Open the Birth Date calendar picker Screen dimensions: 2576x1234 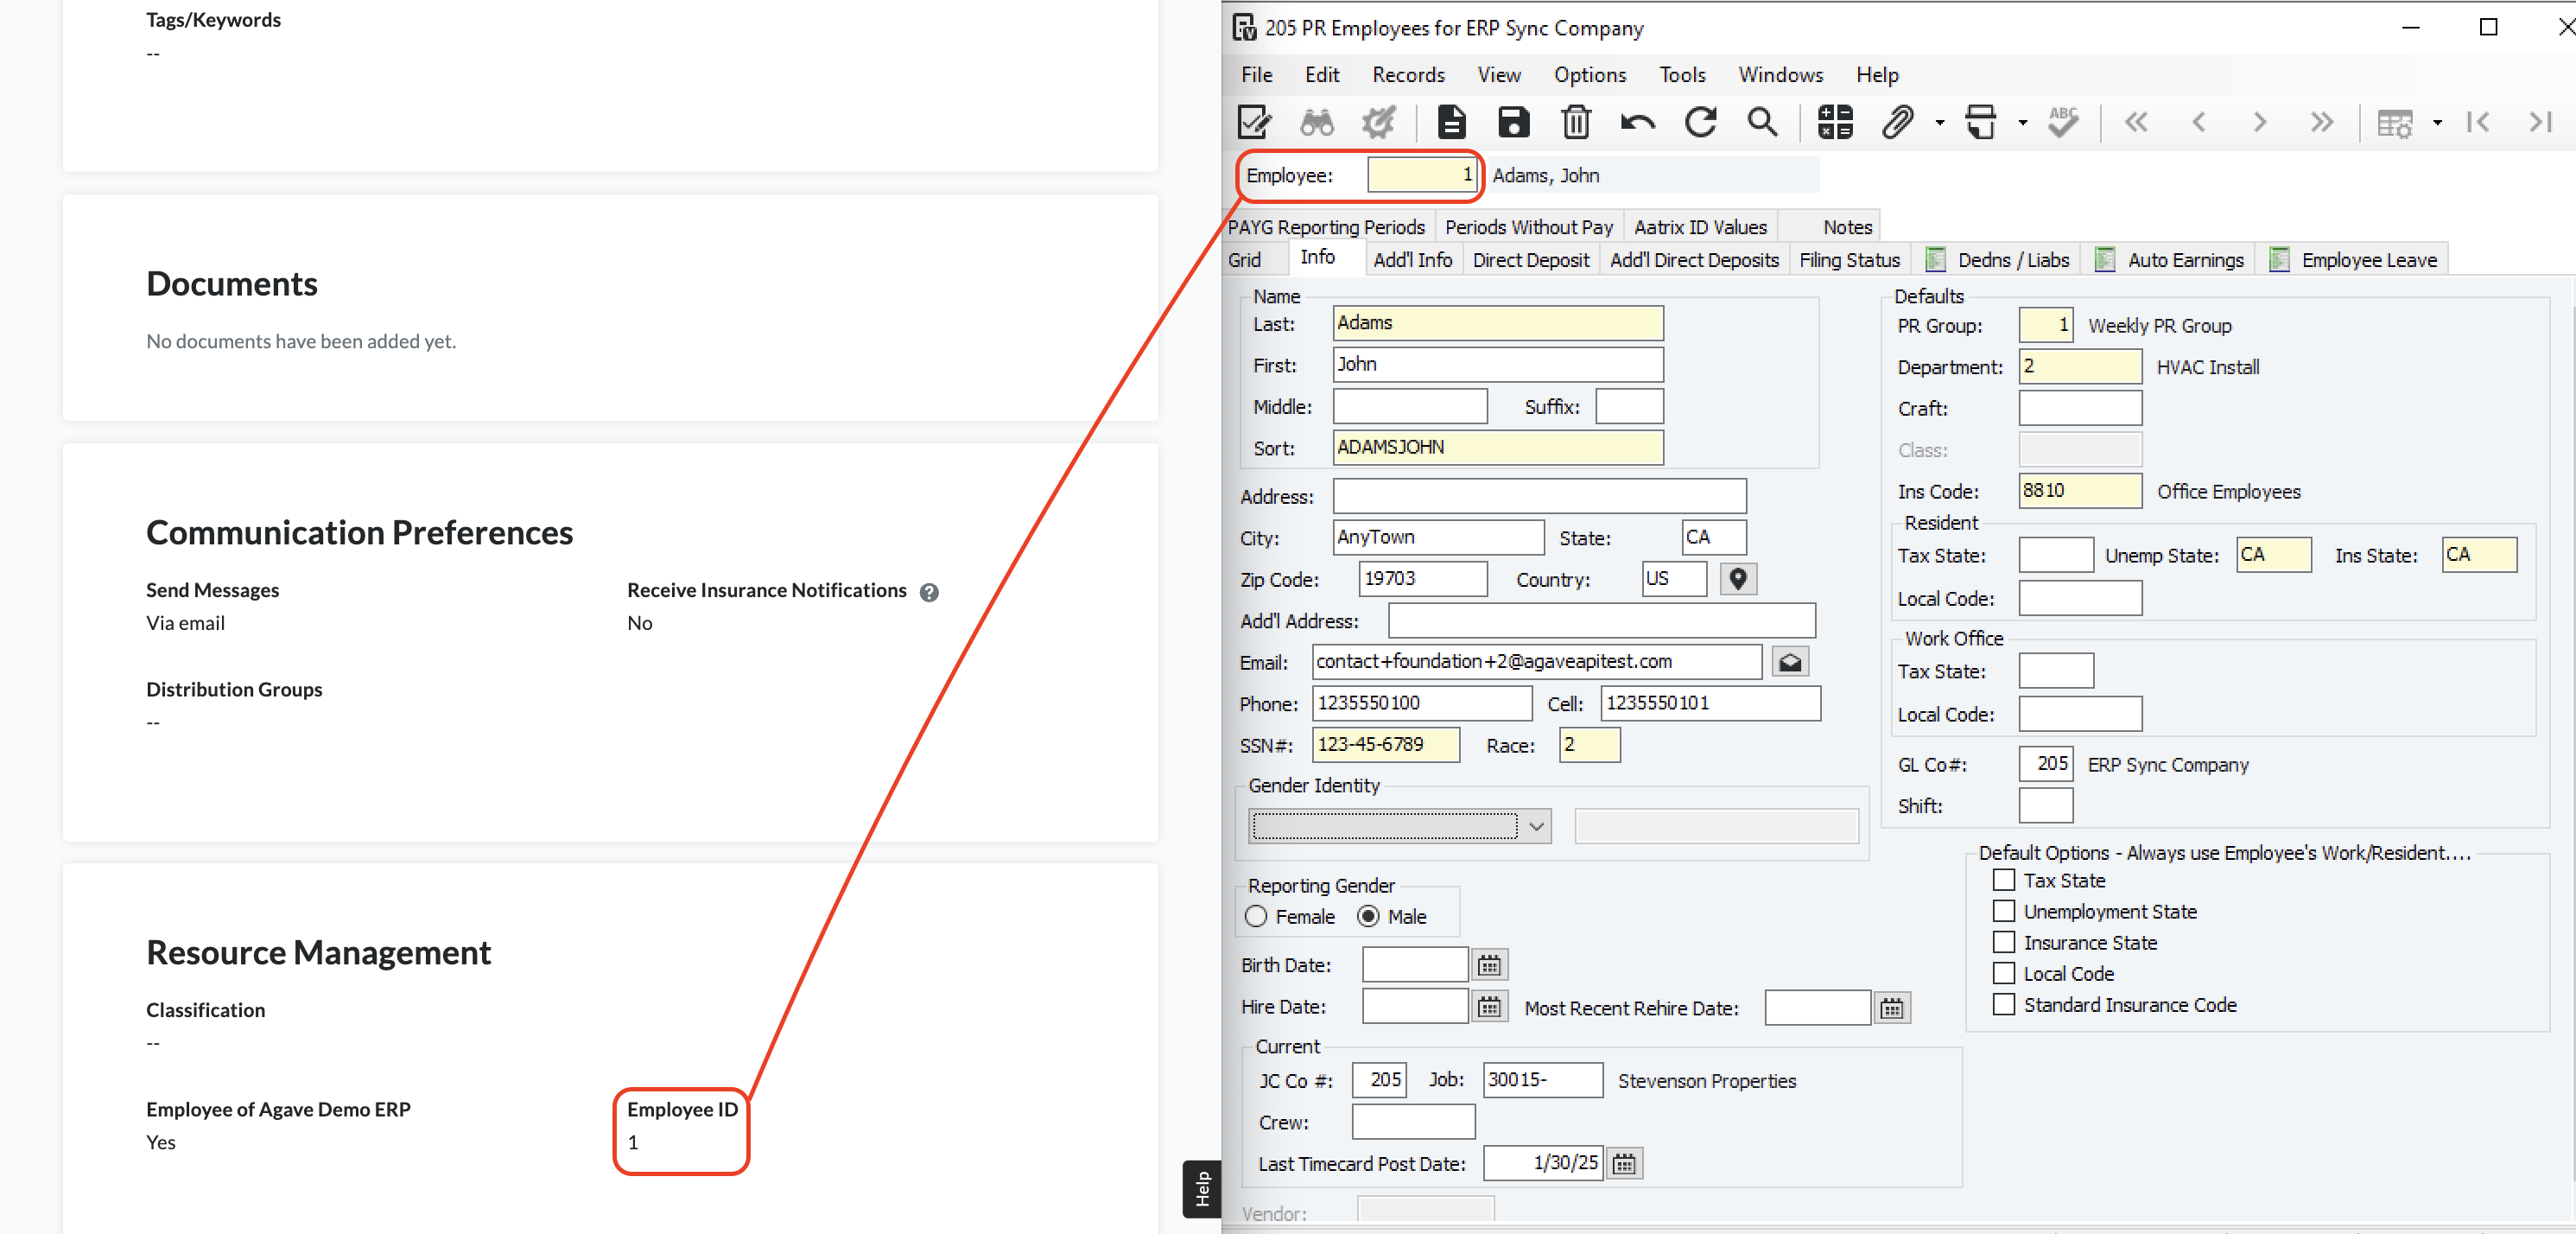point(1489,965)
